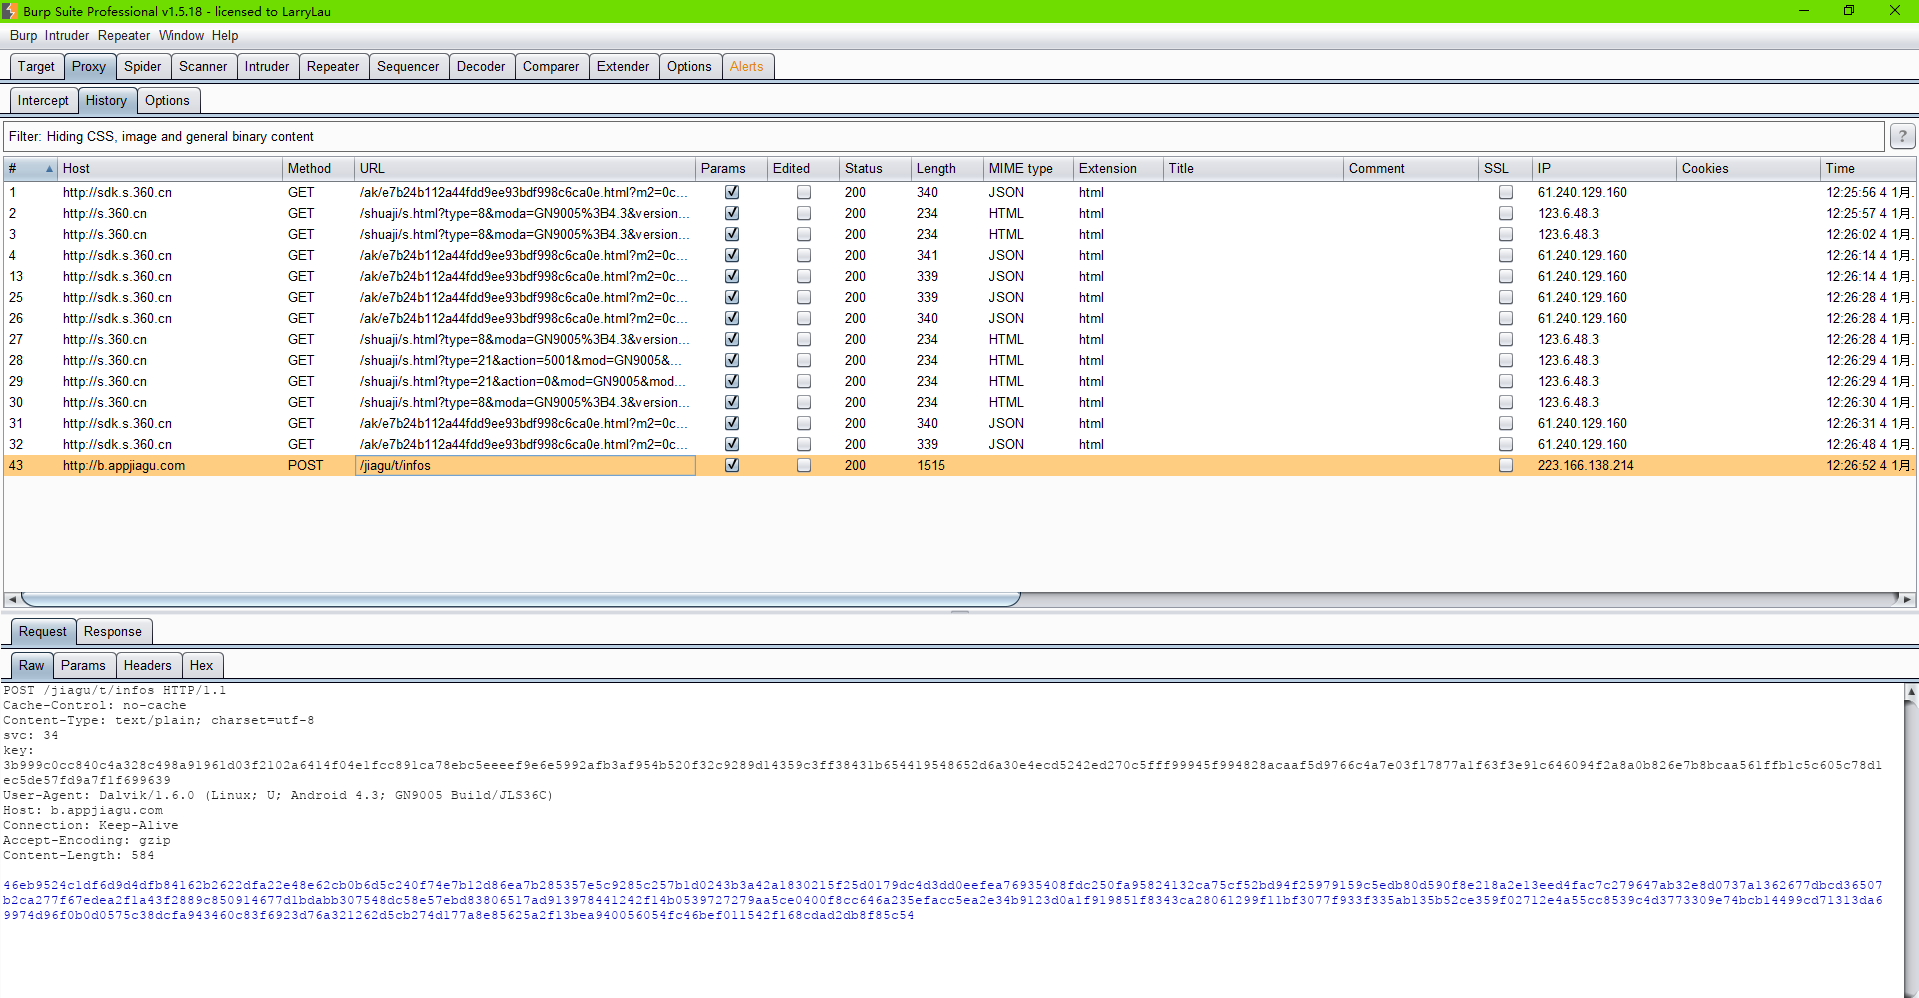Switch to the Comparer tab
The width and height of the screenshot is (1919, 998).
(x=551, y=66)
